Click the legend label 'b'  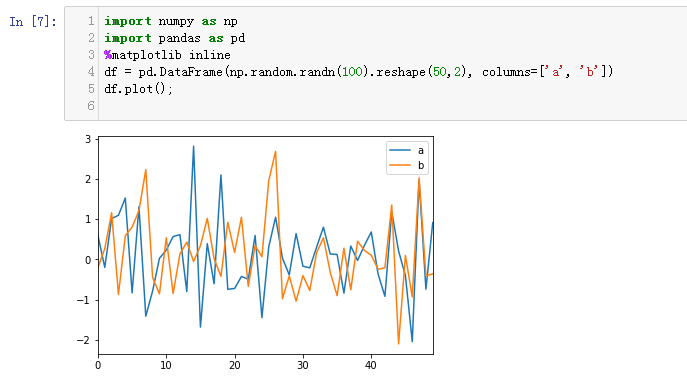pos(421,165)
